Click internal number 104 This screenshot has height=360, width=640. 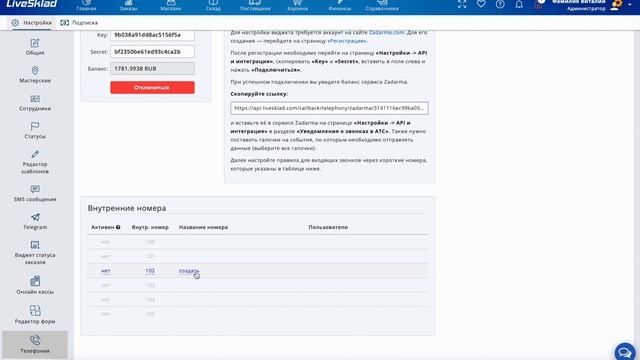pos(150,300)
